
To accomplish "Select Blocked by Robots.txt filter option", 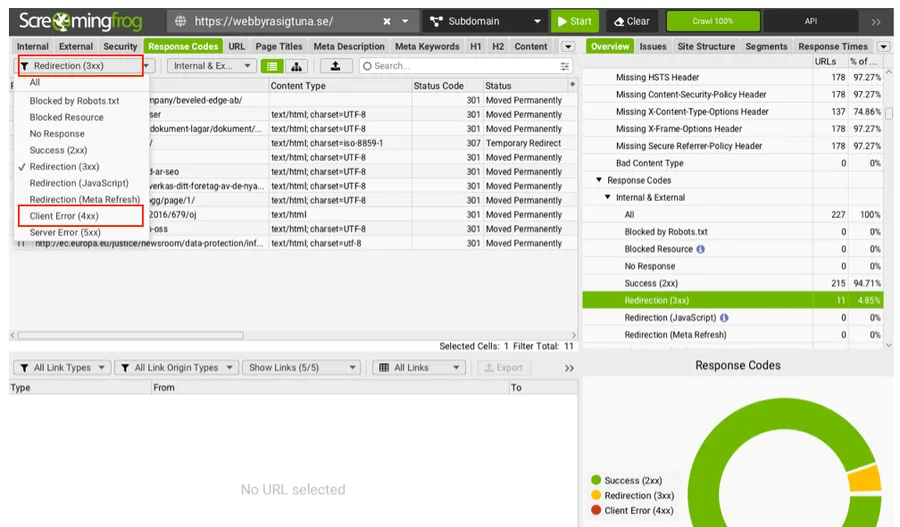I will (x=82, y=100).
